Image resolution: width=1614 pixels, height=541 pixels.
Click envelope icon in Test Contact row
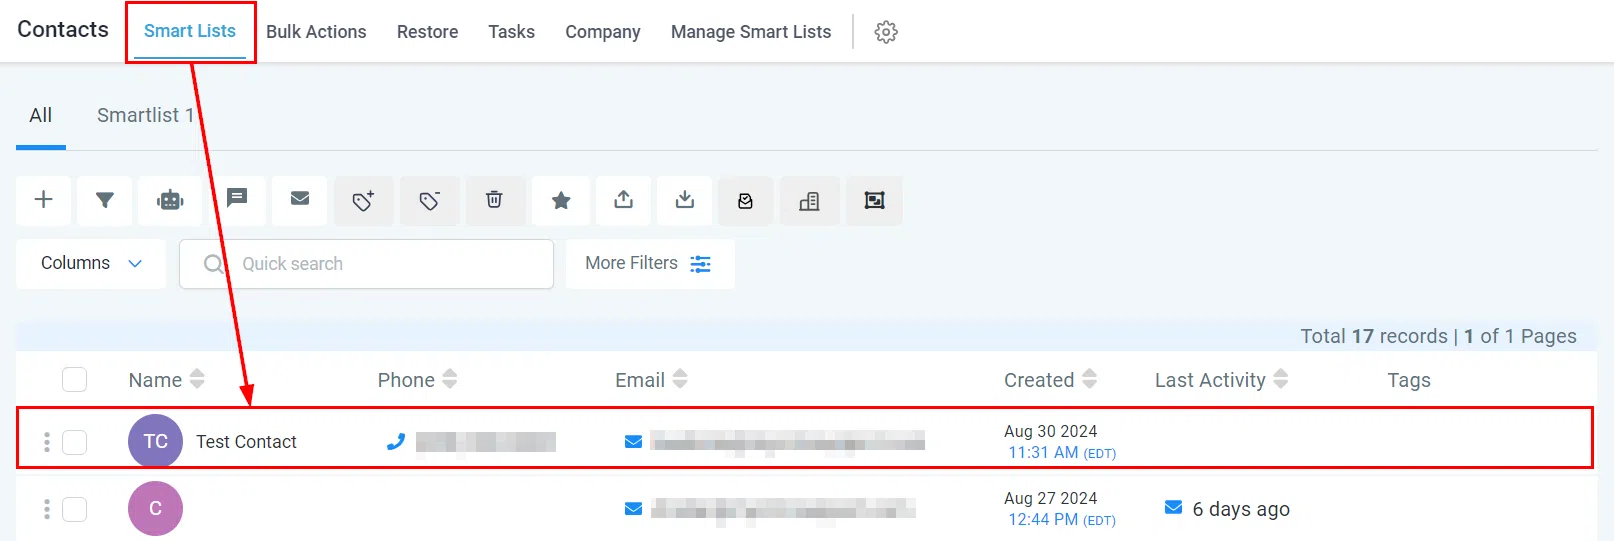click(x=633, y=441)
